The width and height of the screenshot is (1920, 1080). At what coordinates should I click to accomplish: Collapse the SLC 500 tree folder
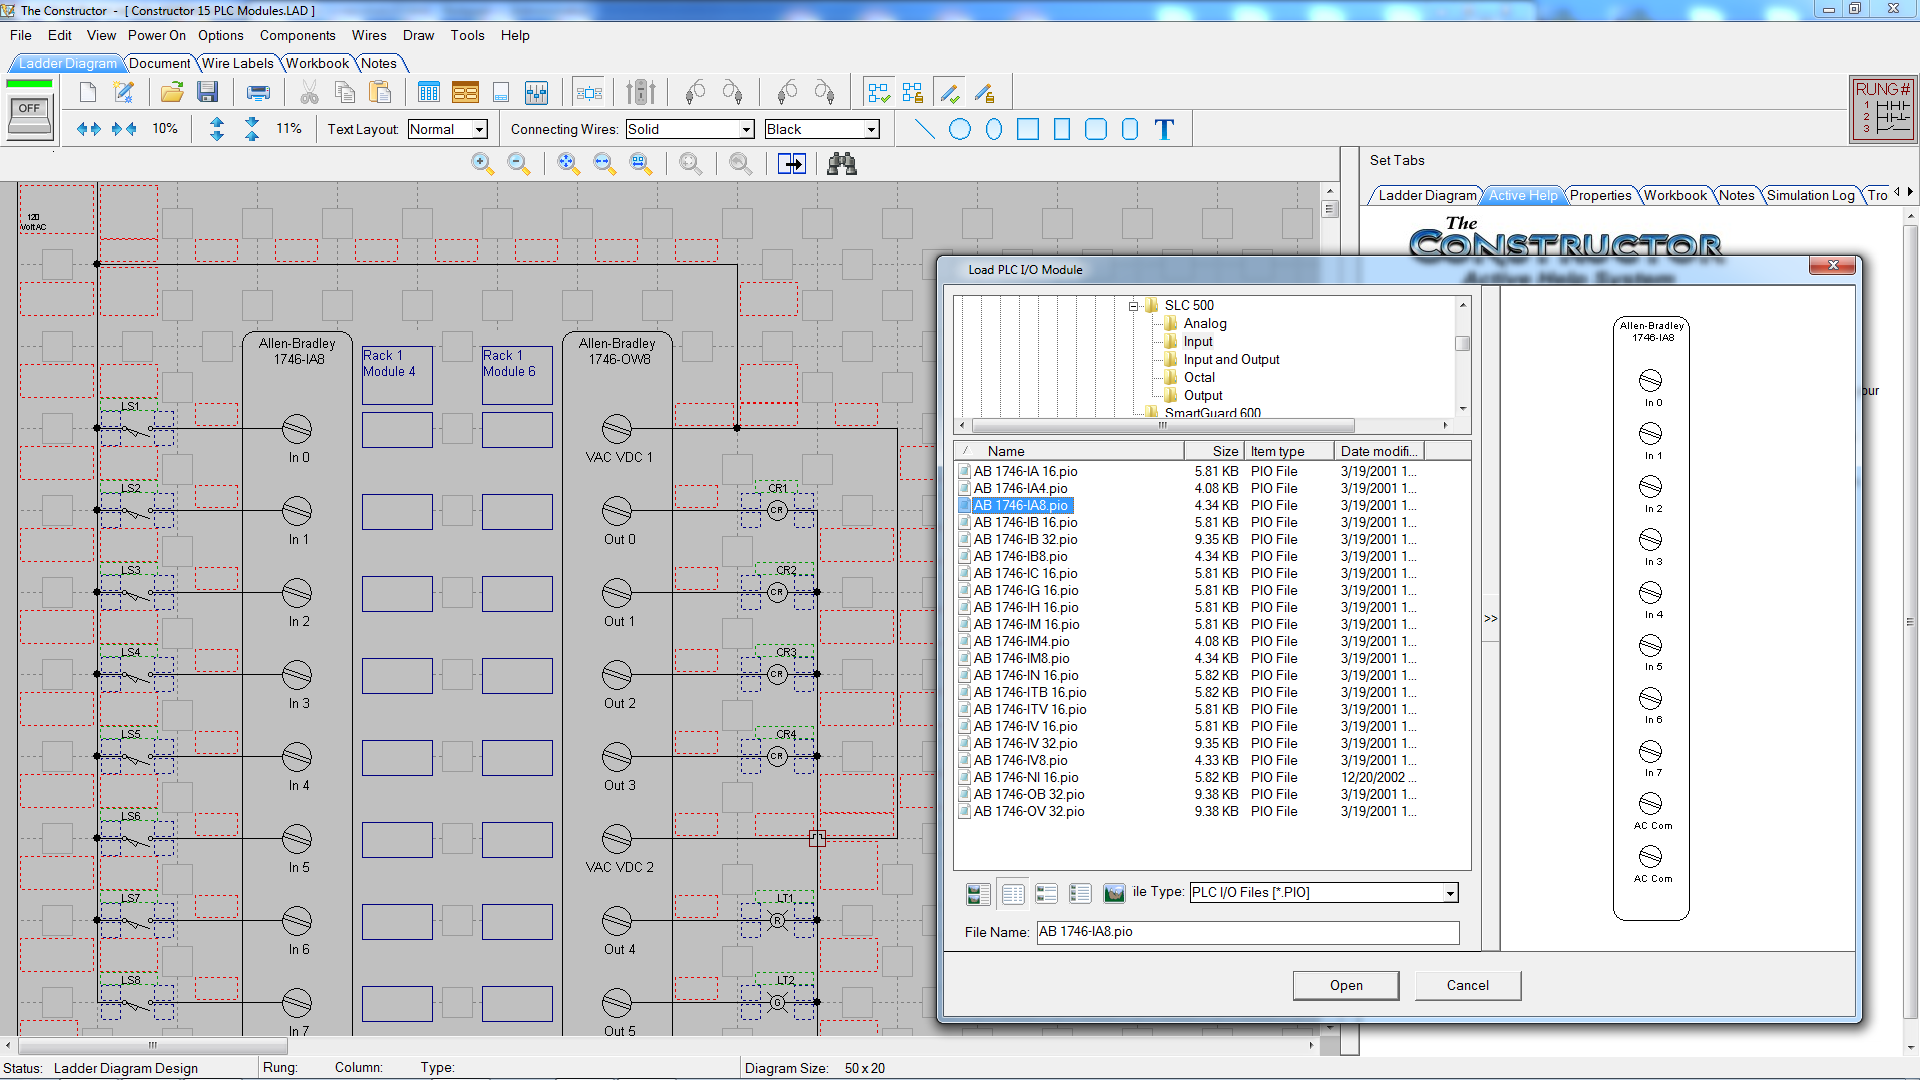tap(1133, 306)
